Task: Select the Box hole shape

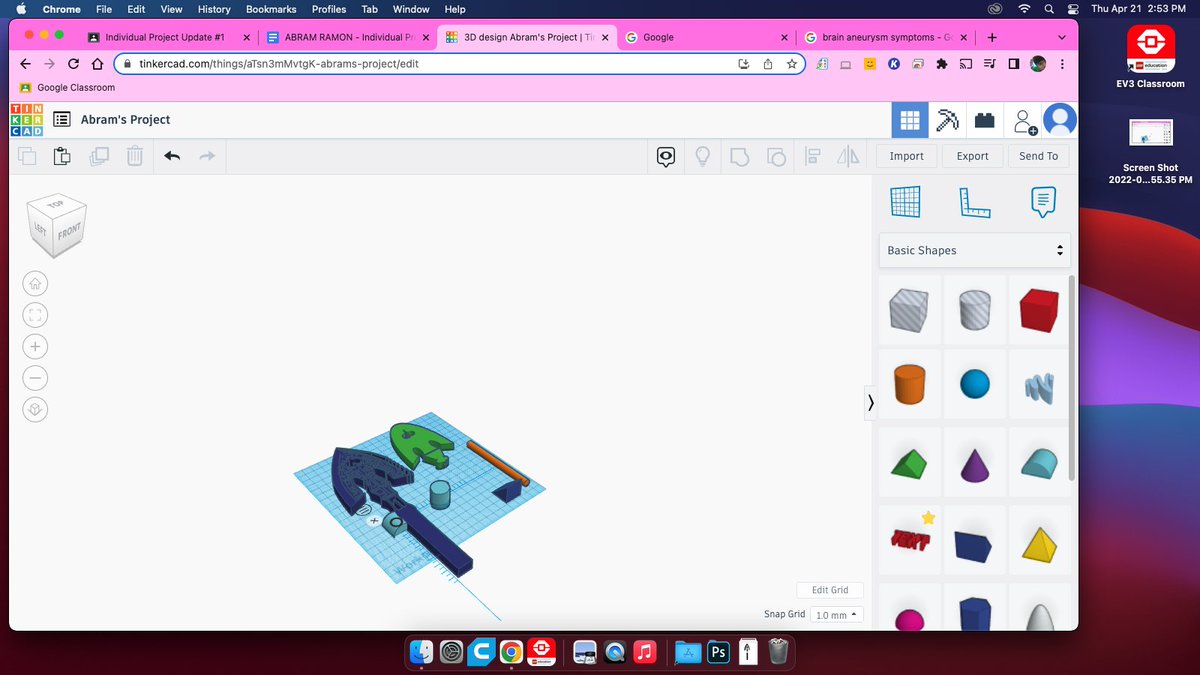Action: [x=909, y=311]
